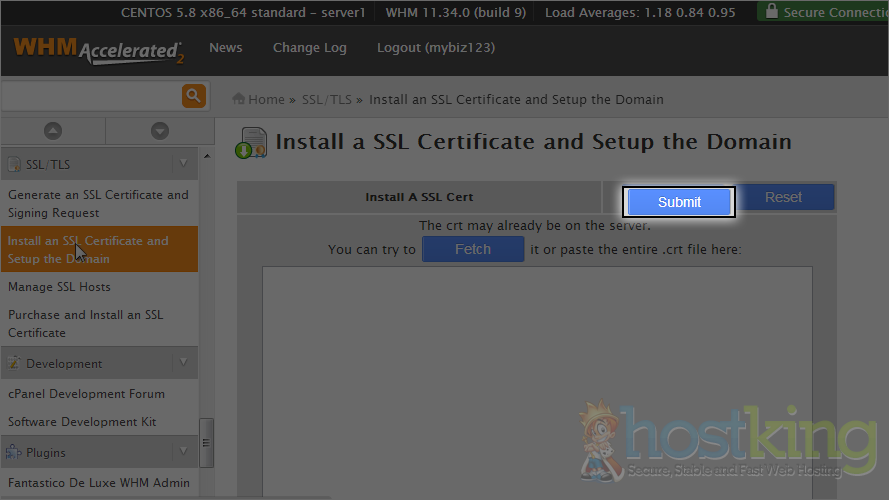The image size is (889, 500).
Task: Collapse the SSL/TLS sidebar section
Action: 182,164
